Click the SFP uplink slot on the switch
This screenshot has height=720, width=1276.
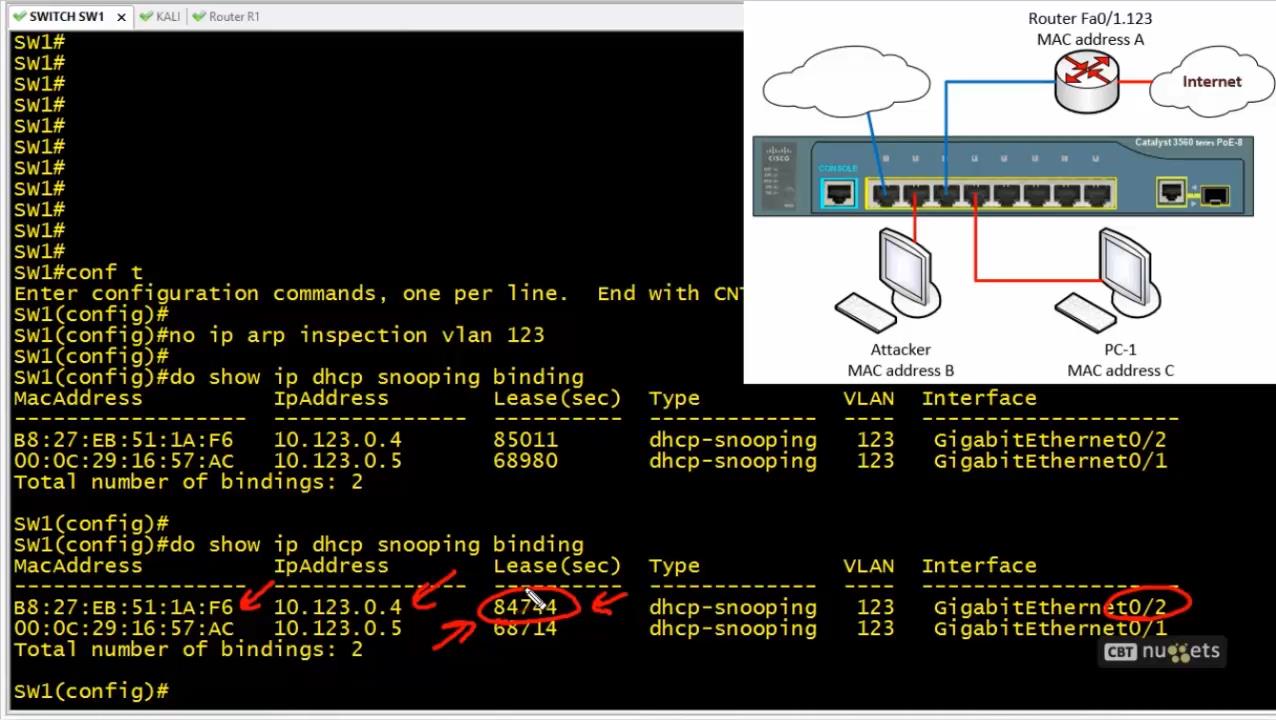click(x=1214, y=195)
